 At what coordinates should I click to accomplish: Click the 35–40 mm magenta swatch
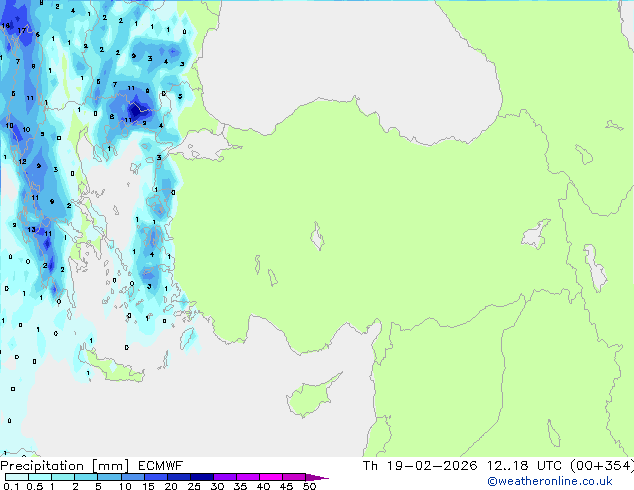(248, 477)
